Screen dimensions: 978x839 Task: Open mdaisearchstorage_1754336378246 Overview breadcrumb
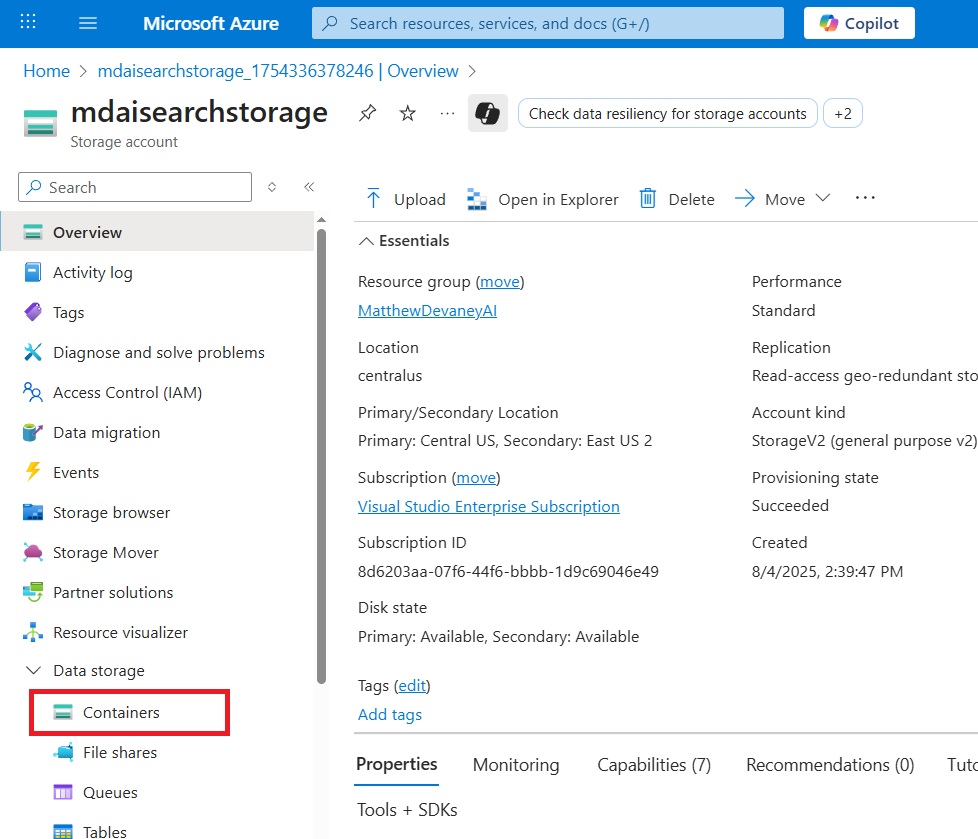pyautogui.click(x=278, y=71)
